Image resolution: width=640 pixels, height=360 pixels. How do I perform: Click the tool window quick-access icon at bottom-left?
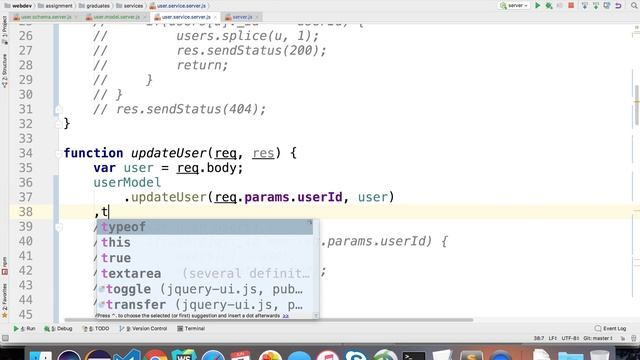pos(5,338)
